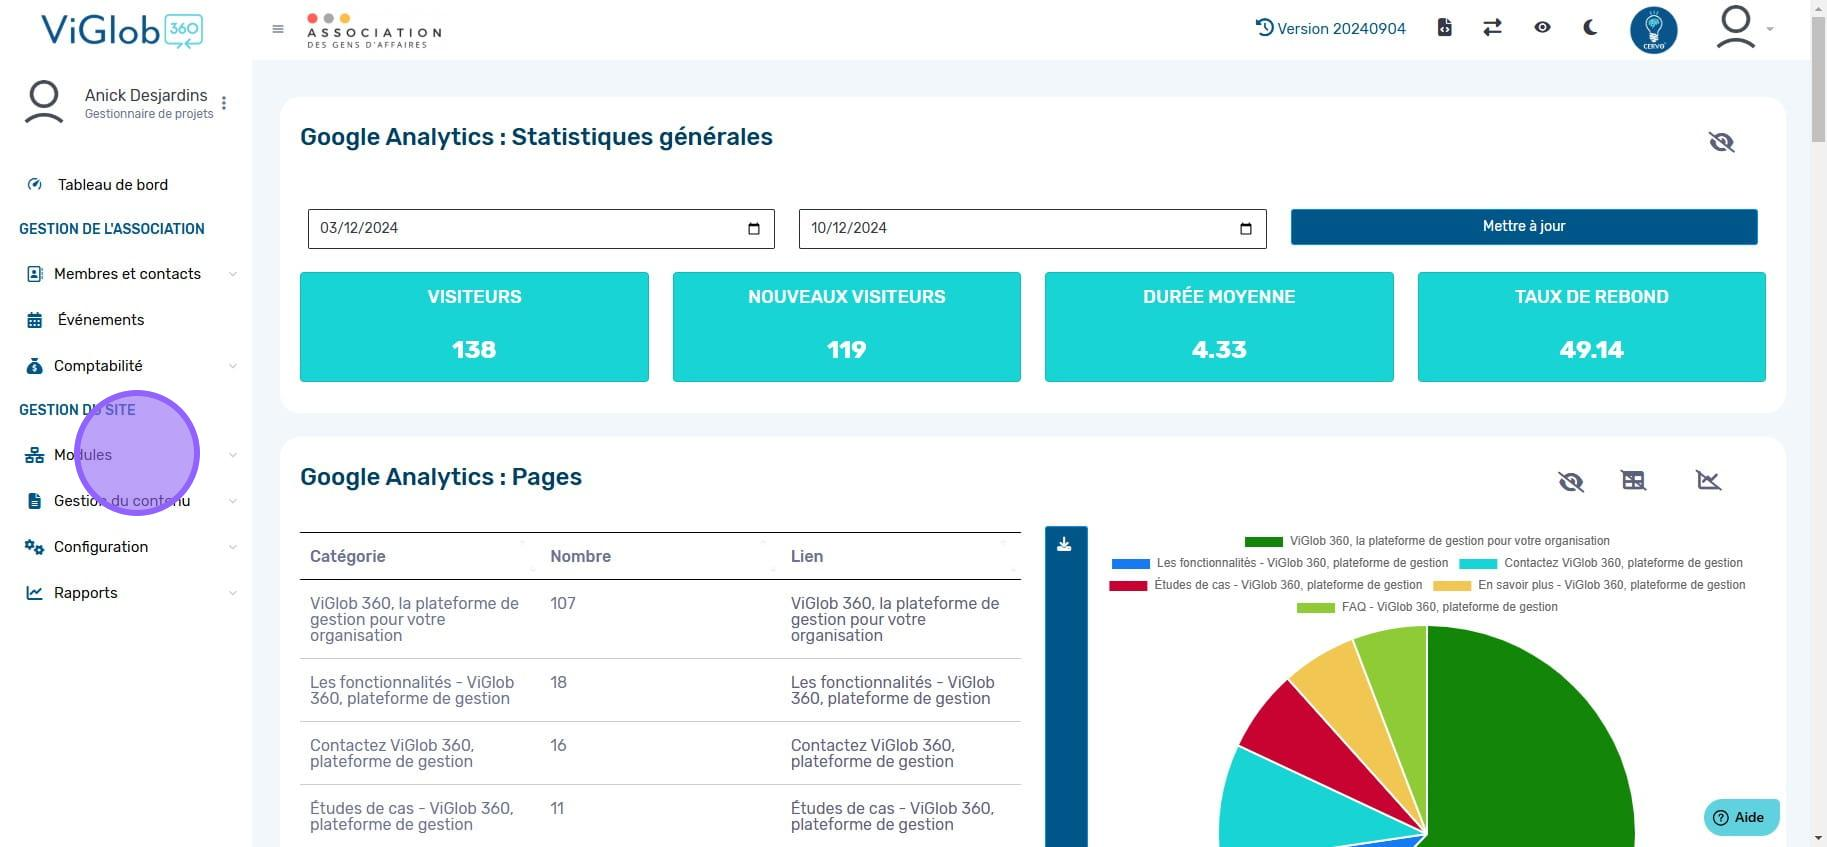Open the Aide help button
This screenshot has width=1827, height=847.
1741,817
